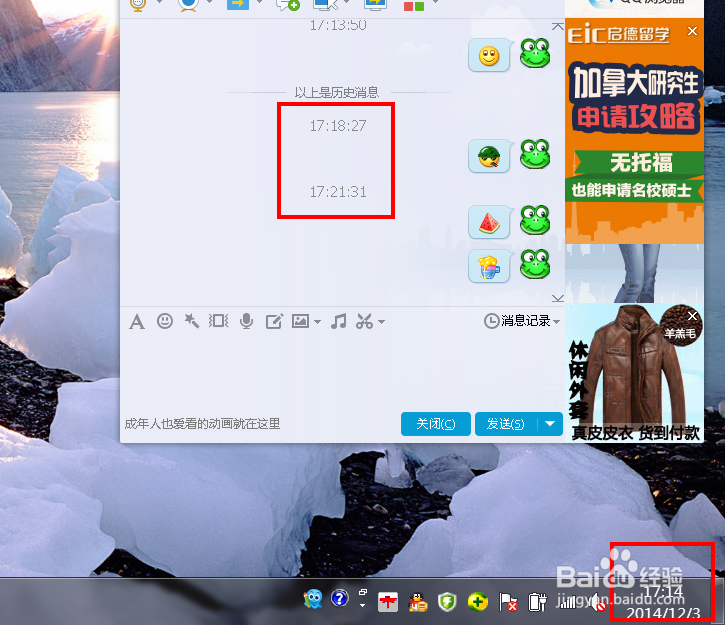
Task: Open the red-green apps icon
Action: (414, 6)
